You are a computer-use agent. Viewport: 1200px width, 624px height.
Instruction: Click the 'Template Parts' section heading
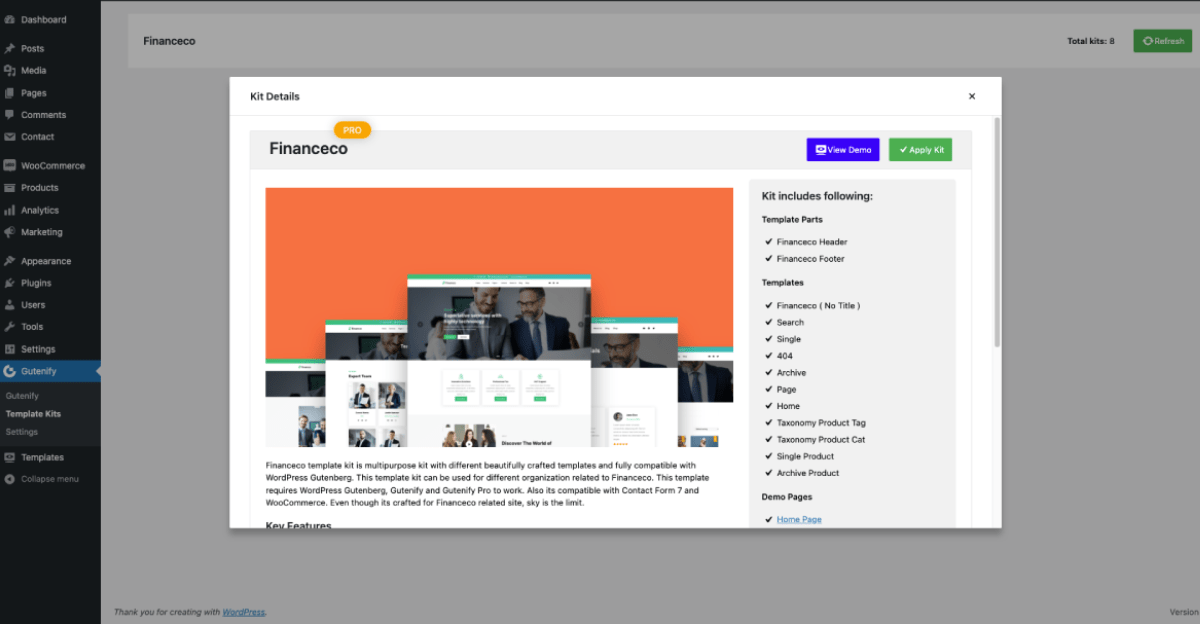pyautogui.click(x=792, y=219)
